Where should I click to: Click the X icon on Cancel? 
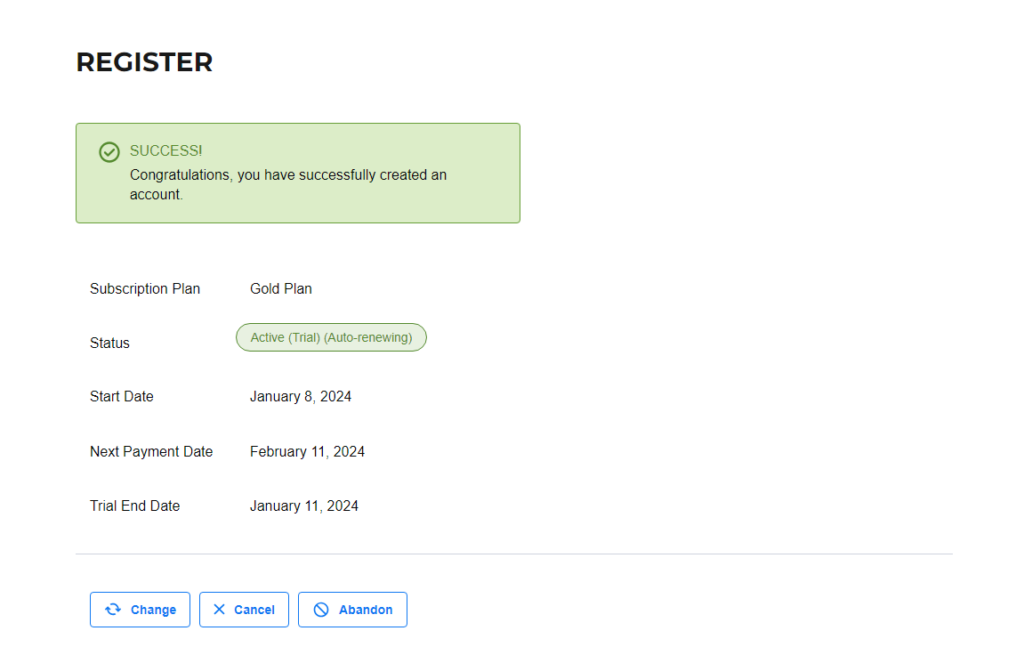tap(219, 609)
